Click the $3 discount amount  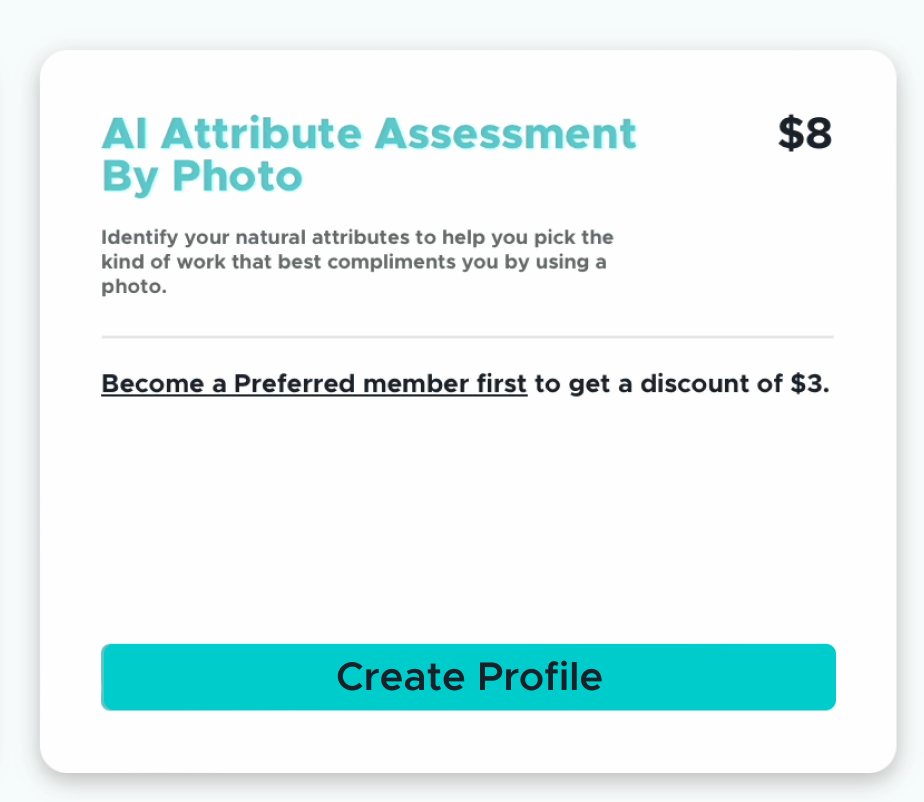pos(808,384)
